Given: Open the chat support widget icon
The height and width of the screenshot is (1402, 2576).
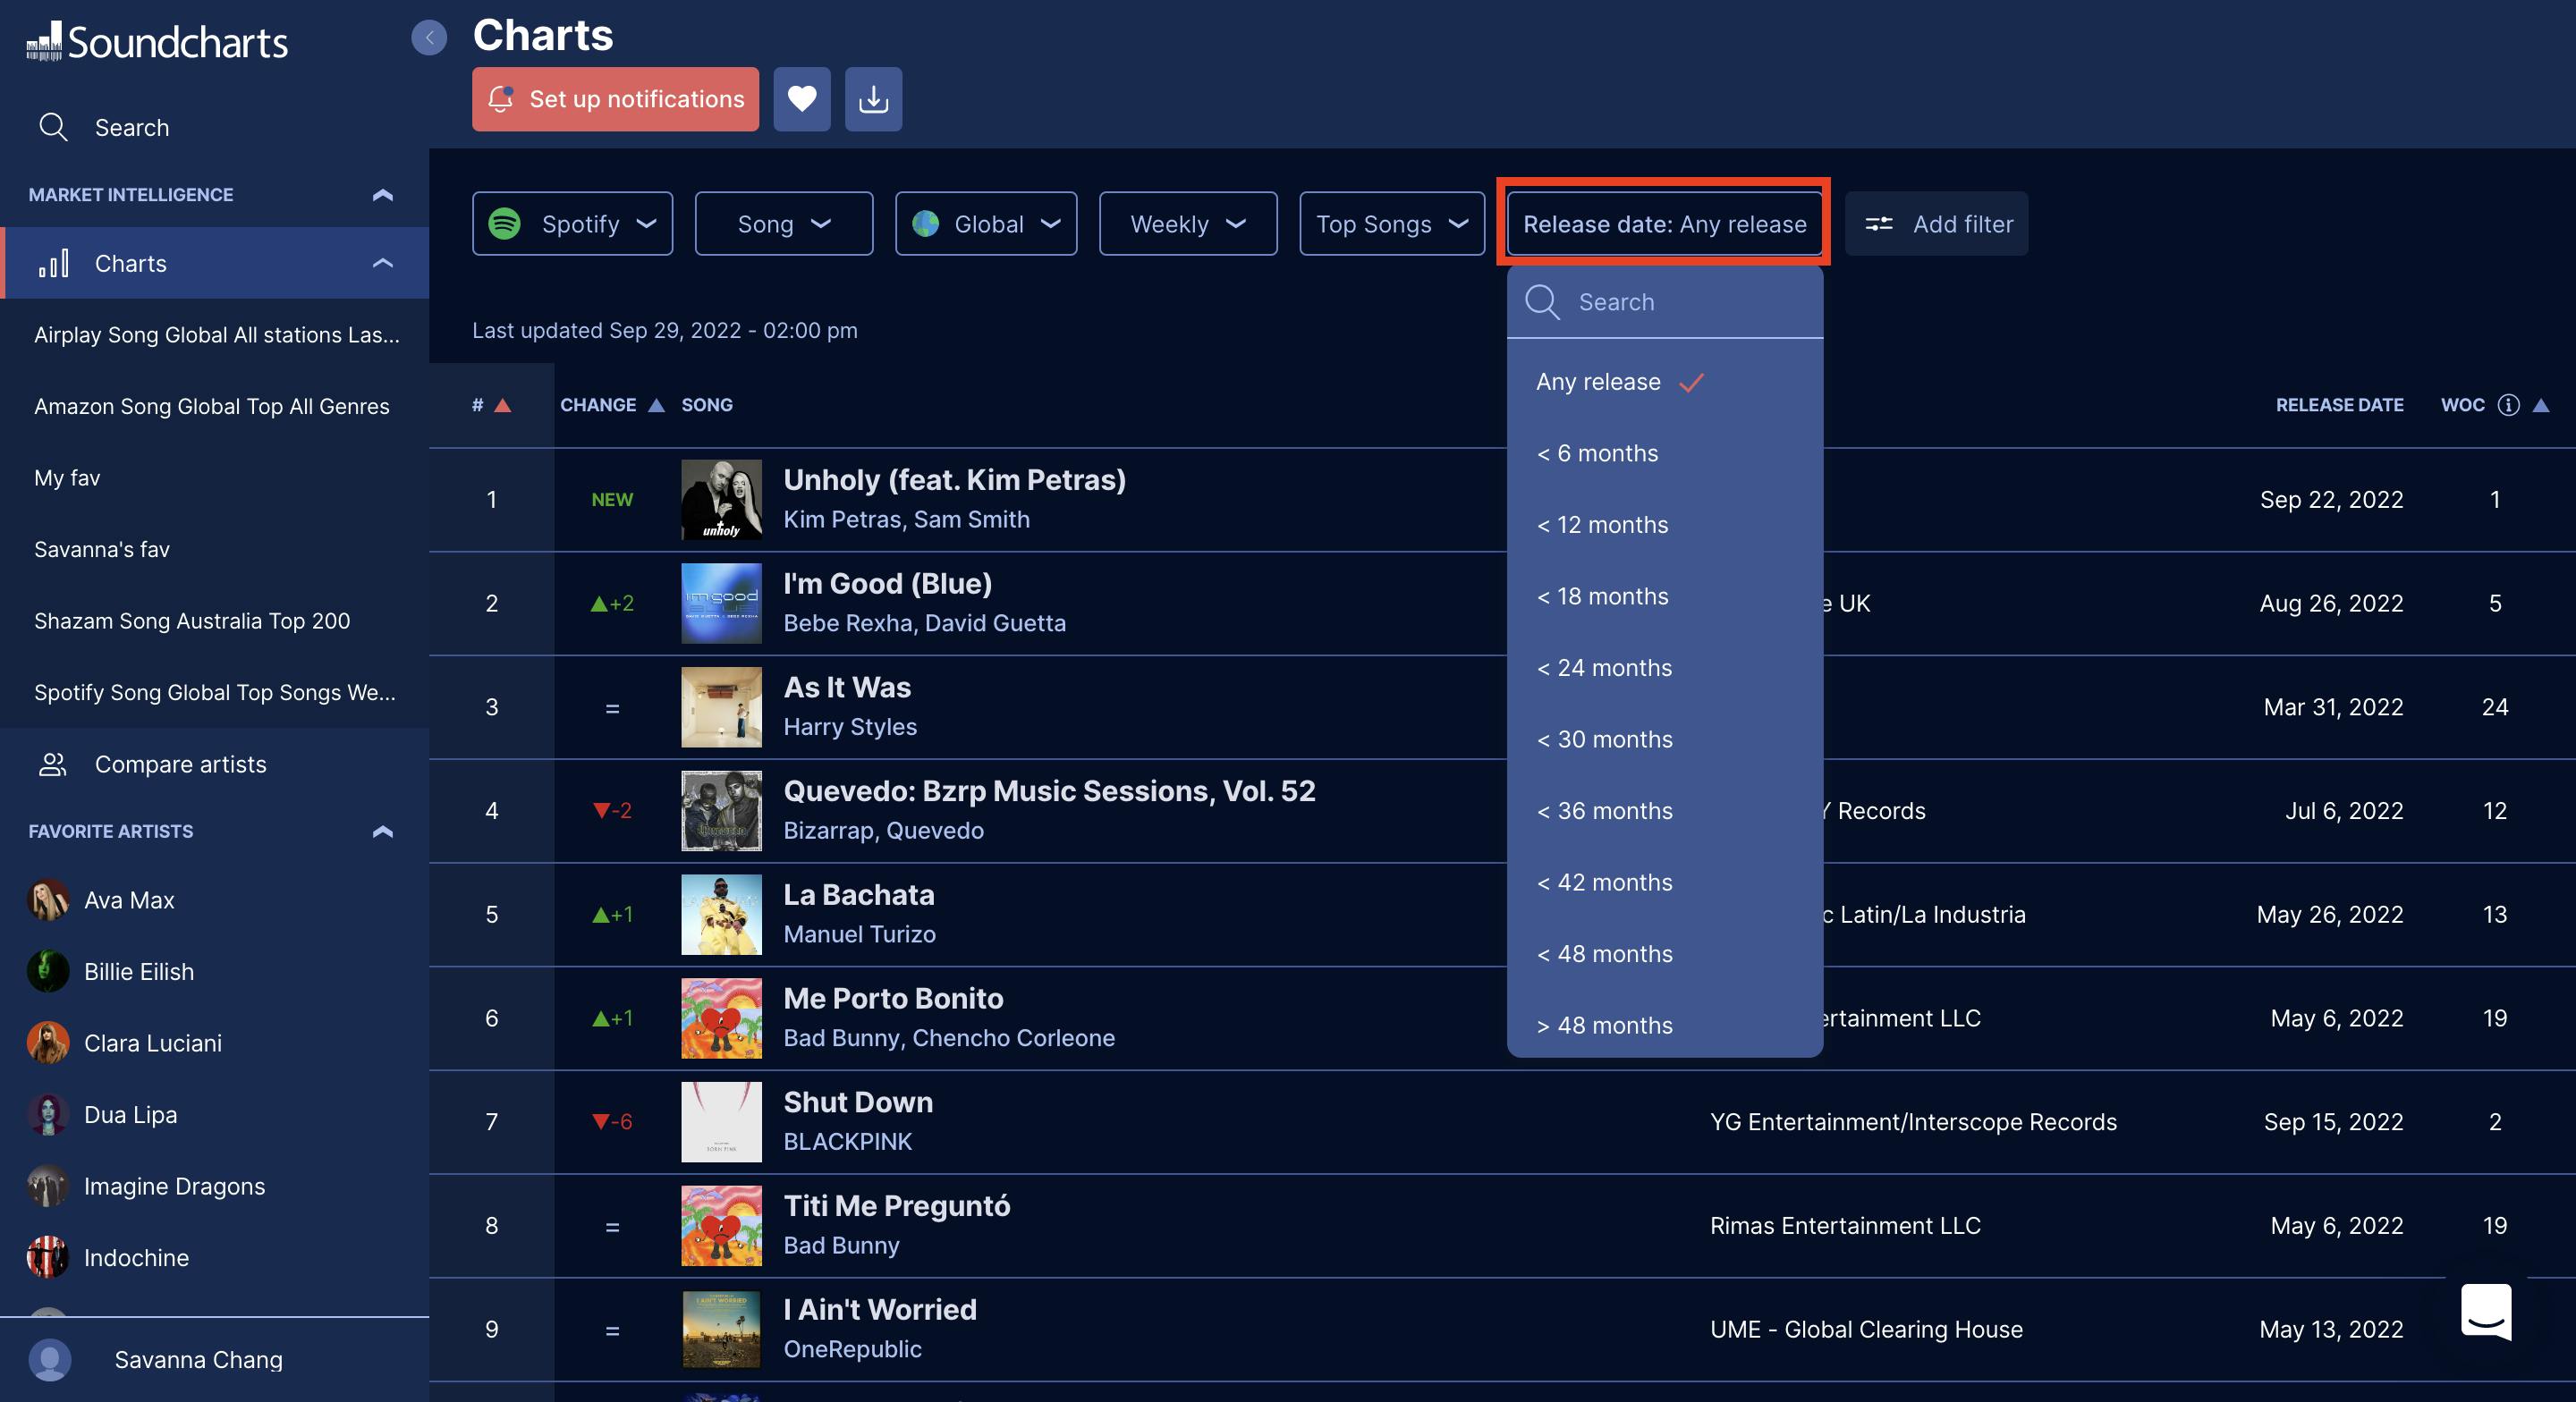Looking at the screenshot, I should [2486, 1311].
